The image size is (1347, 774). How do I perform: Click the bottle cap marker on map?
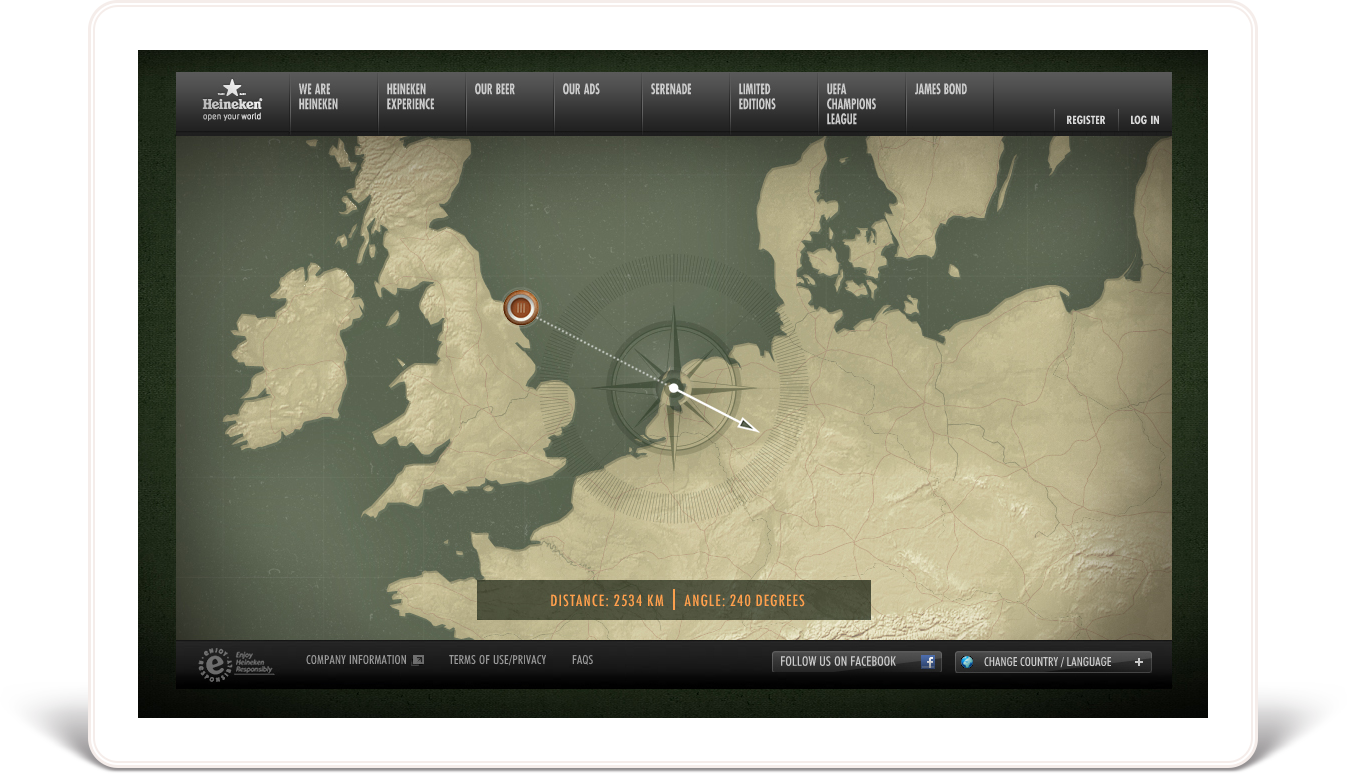520,307
